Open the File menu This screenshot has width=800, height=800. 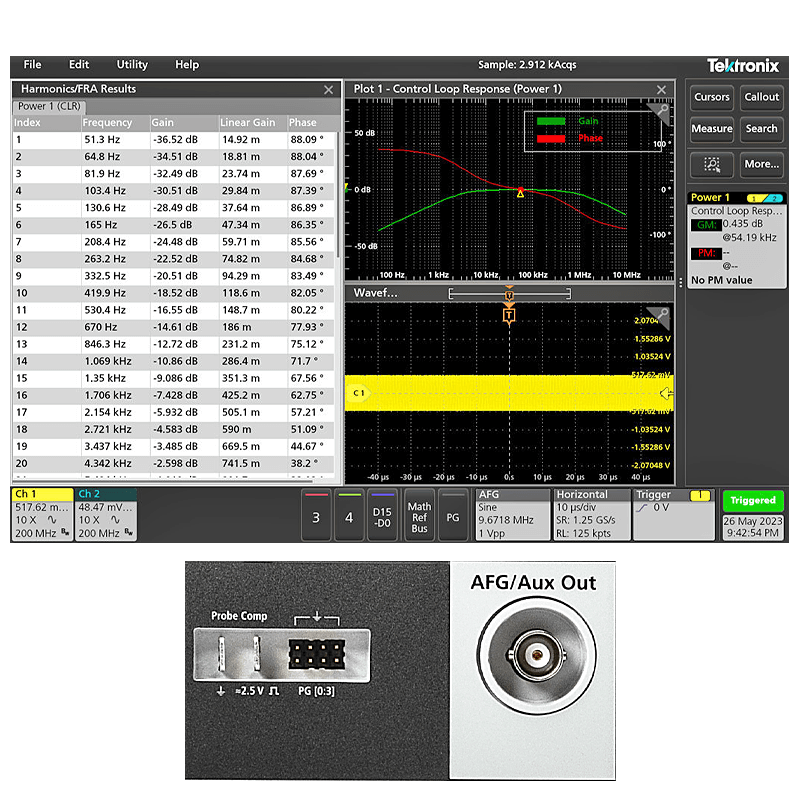click(x=32, y=64)
